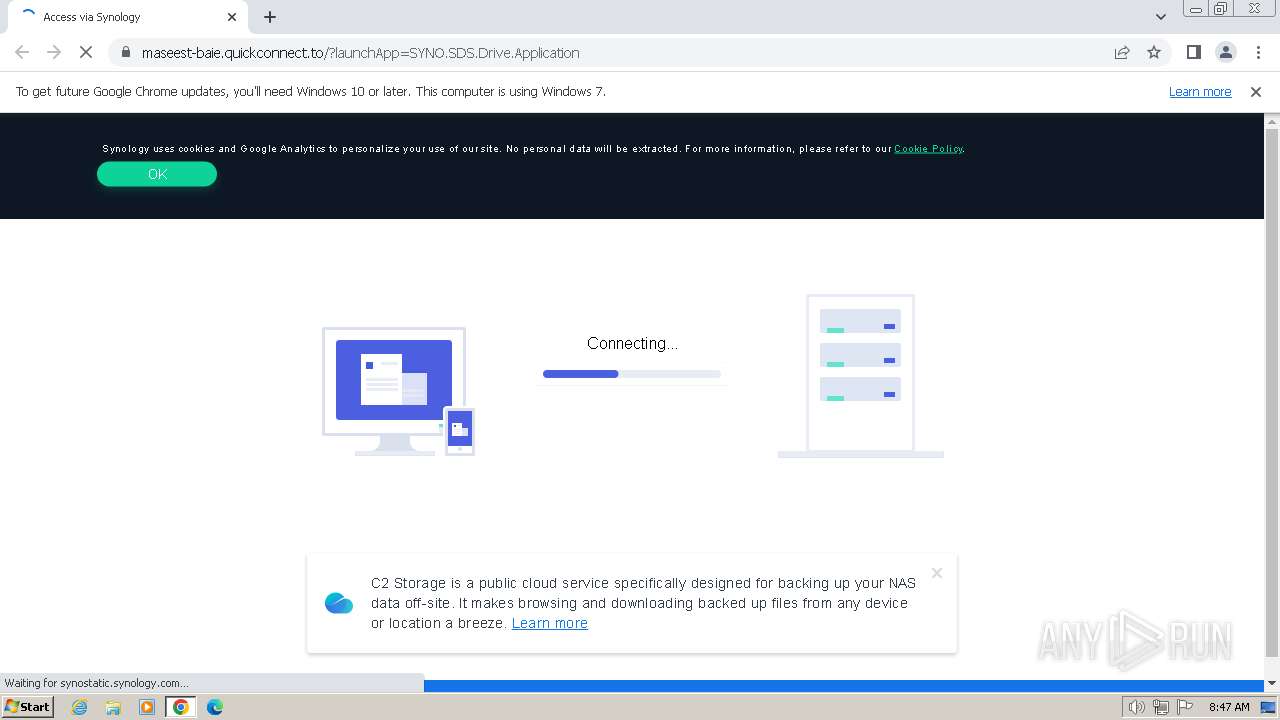
Task: Go back to previous page
Action: (22, 53)
